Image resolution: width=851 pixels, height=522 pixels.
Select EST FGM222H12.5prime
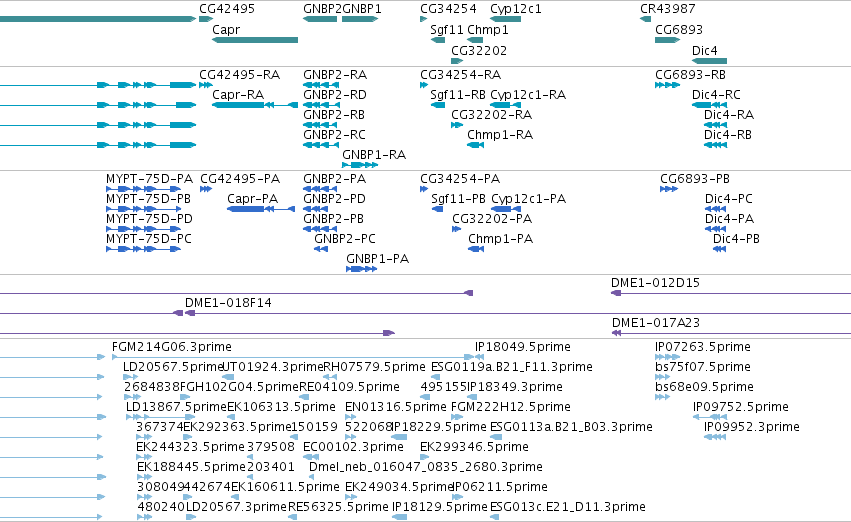coord(511,408)
